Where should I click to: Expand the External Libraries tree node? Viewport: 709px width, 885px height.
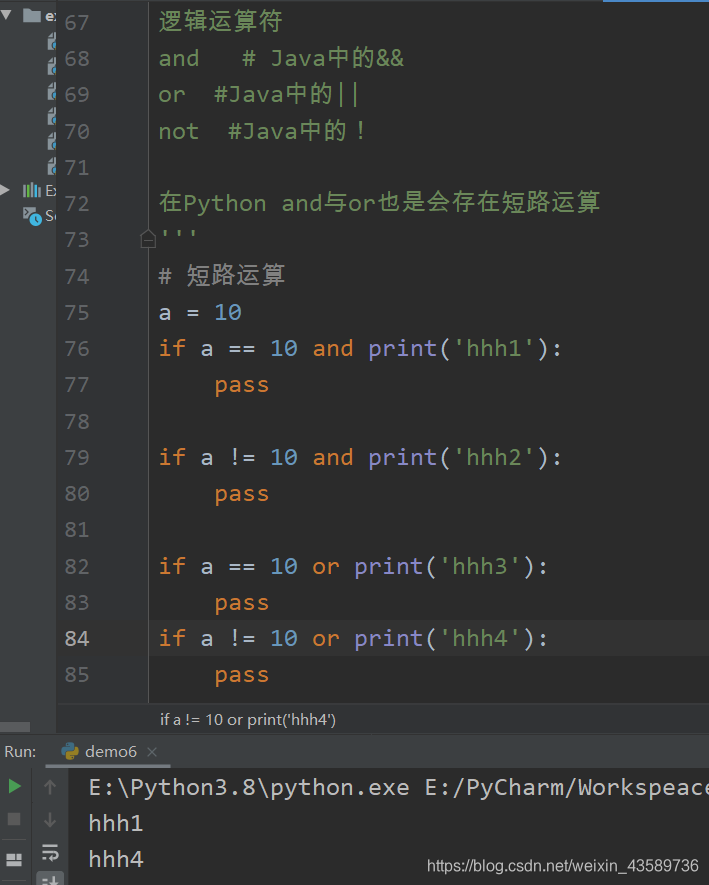5,190
